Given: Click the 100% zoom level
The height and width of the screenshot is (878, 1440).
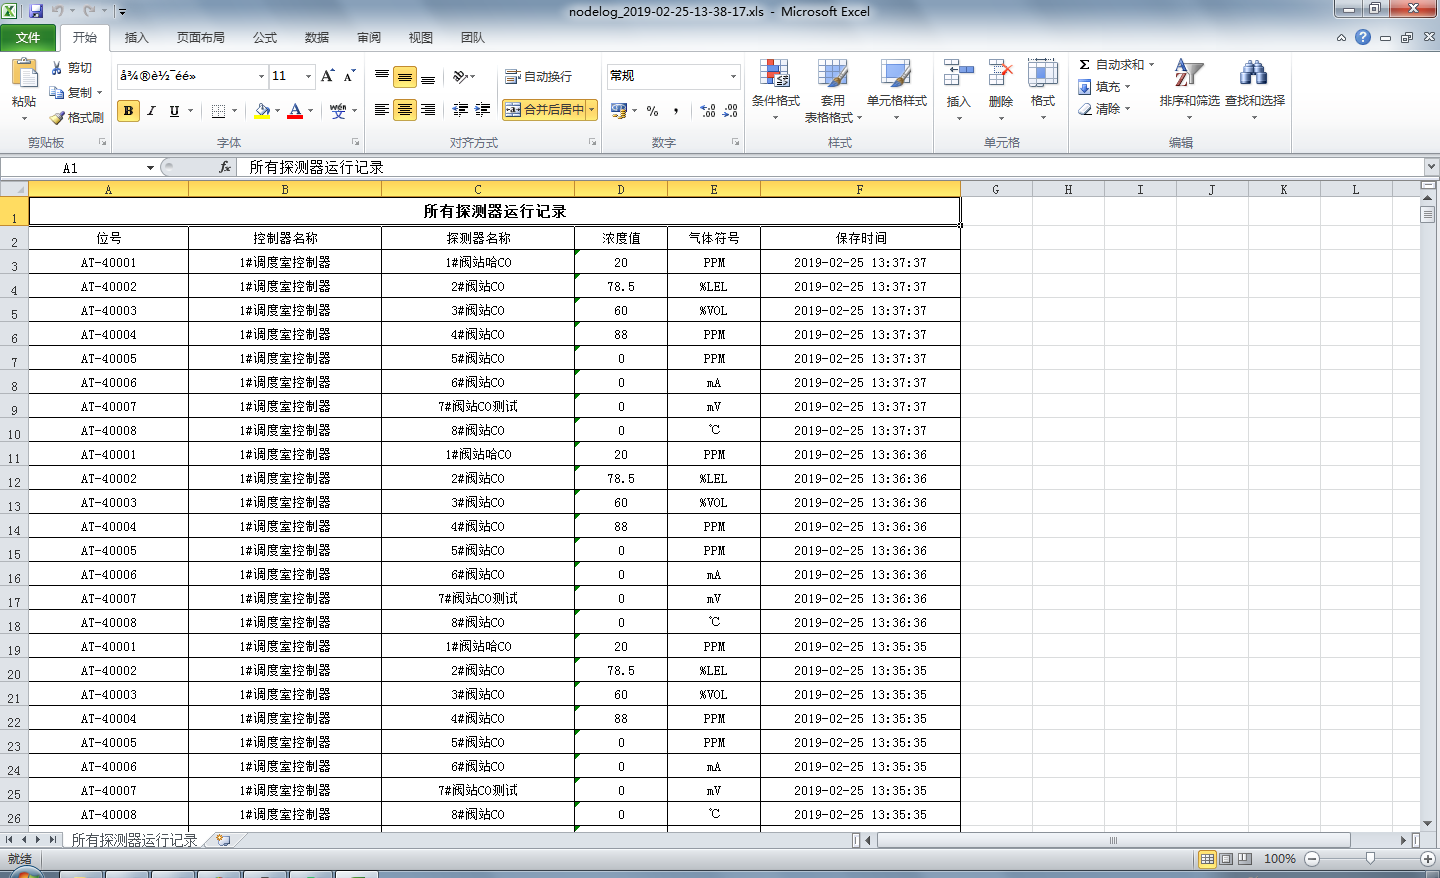Looking at the screenshot, I should click(1280, 859).
